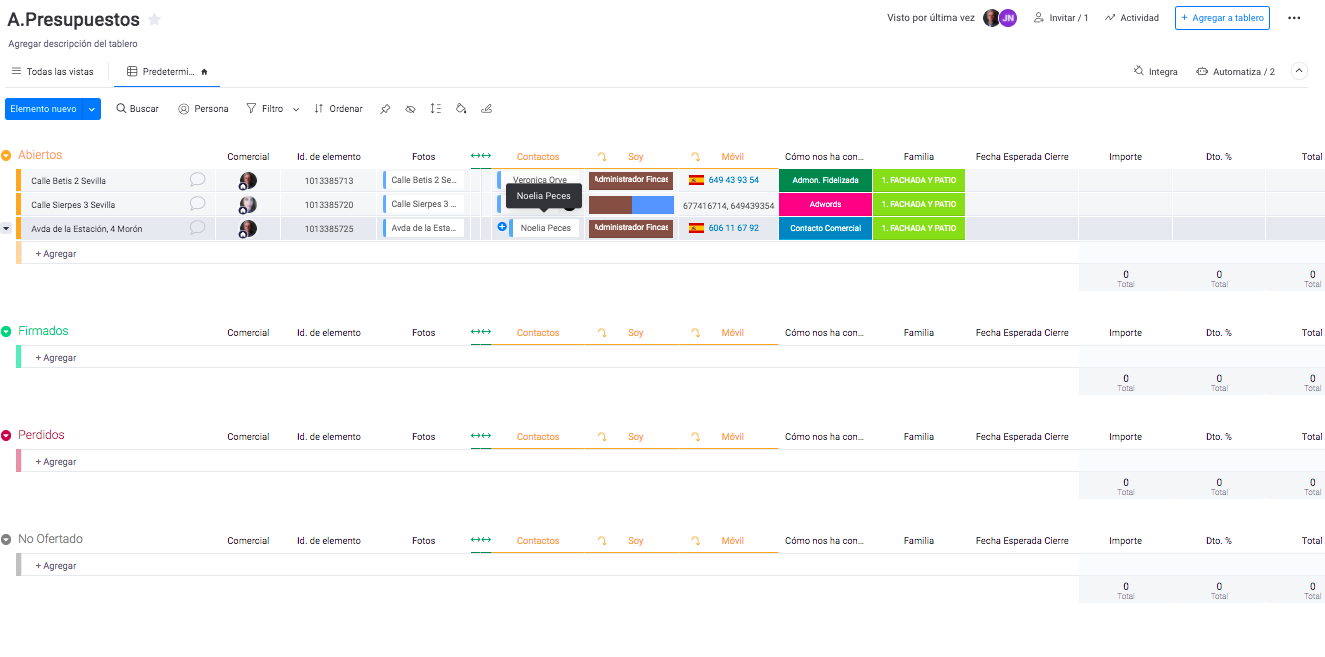Click the pin columns icon in toolbar
Screen dimensions: 1325x657
pos(385,109)
